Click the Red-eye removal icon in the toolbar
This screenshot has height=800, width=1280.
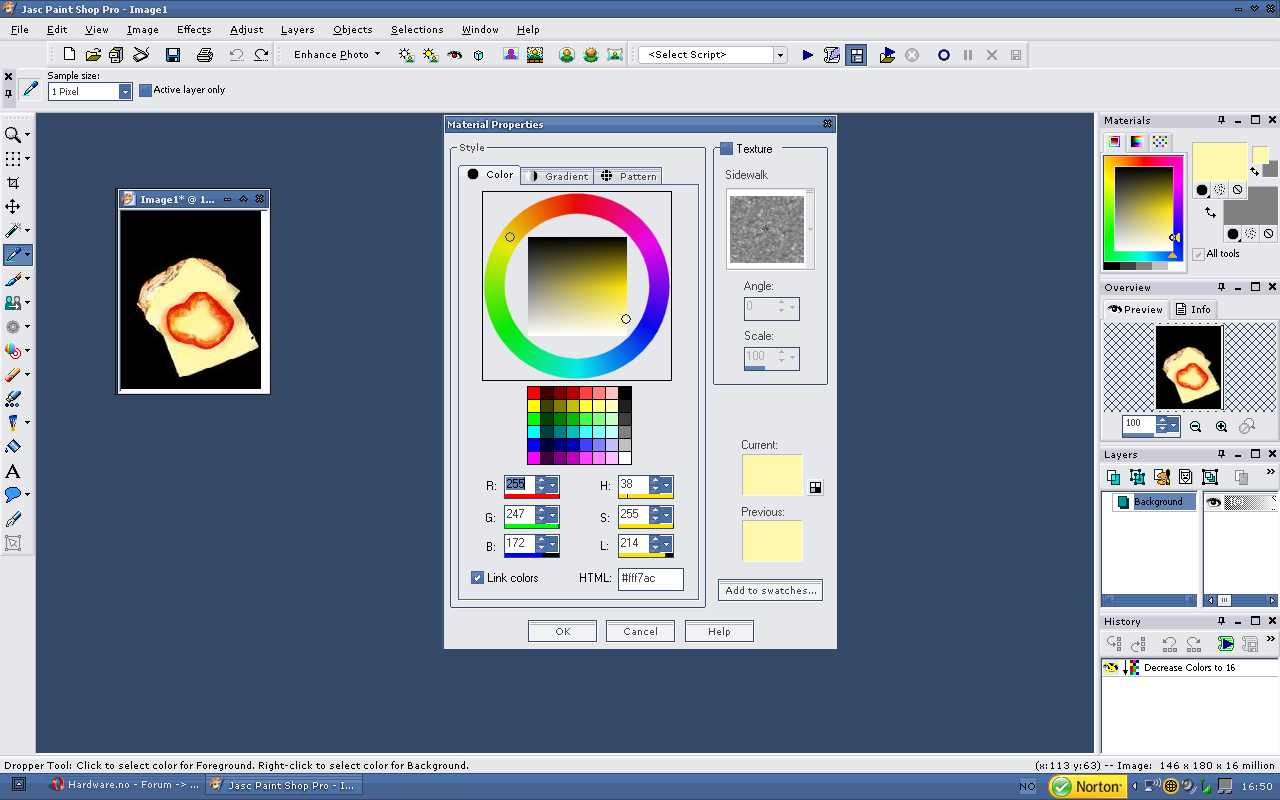point(455,55)
